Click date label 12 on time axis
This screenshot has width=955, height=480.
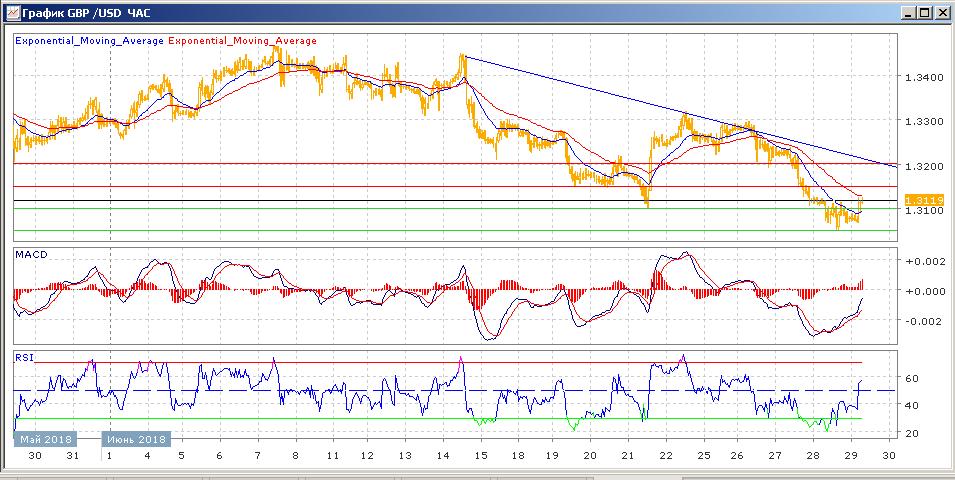point(367,456)
